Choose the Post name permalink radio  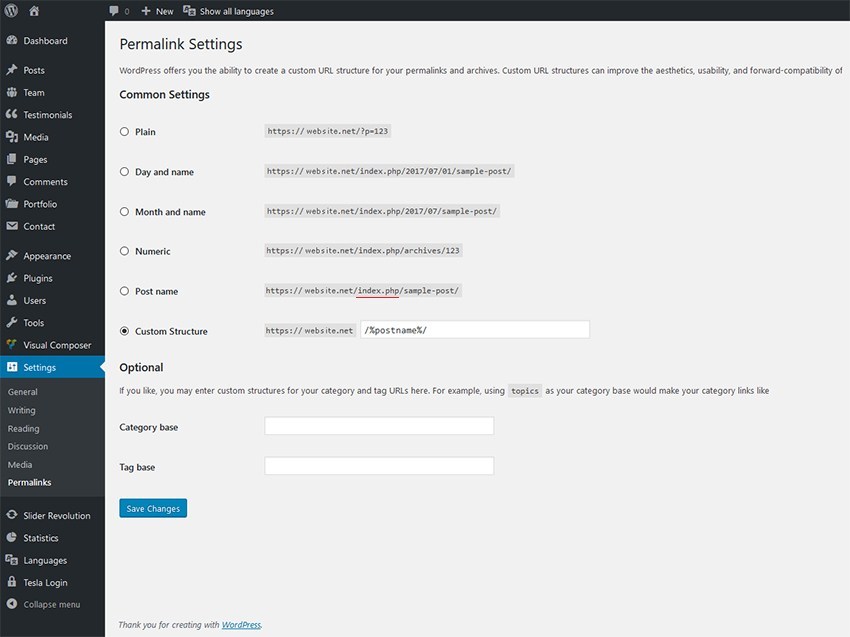click(x=124, y=291)
